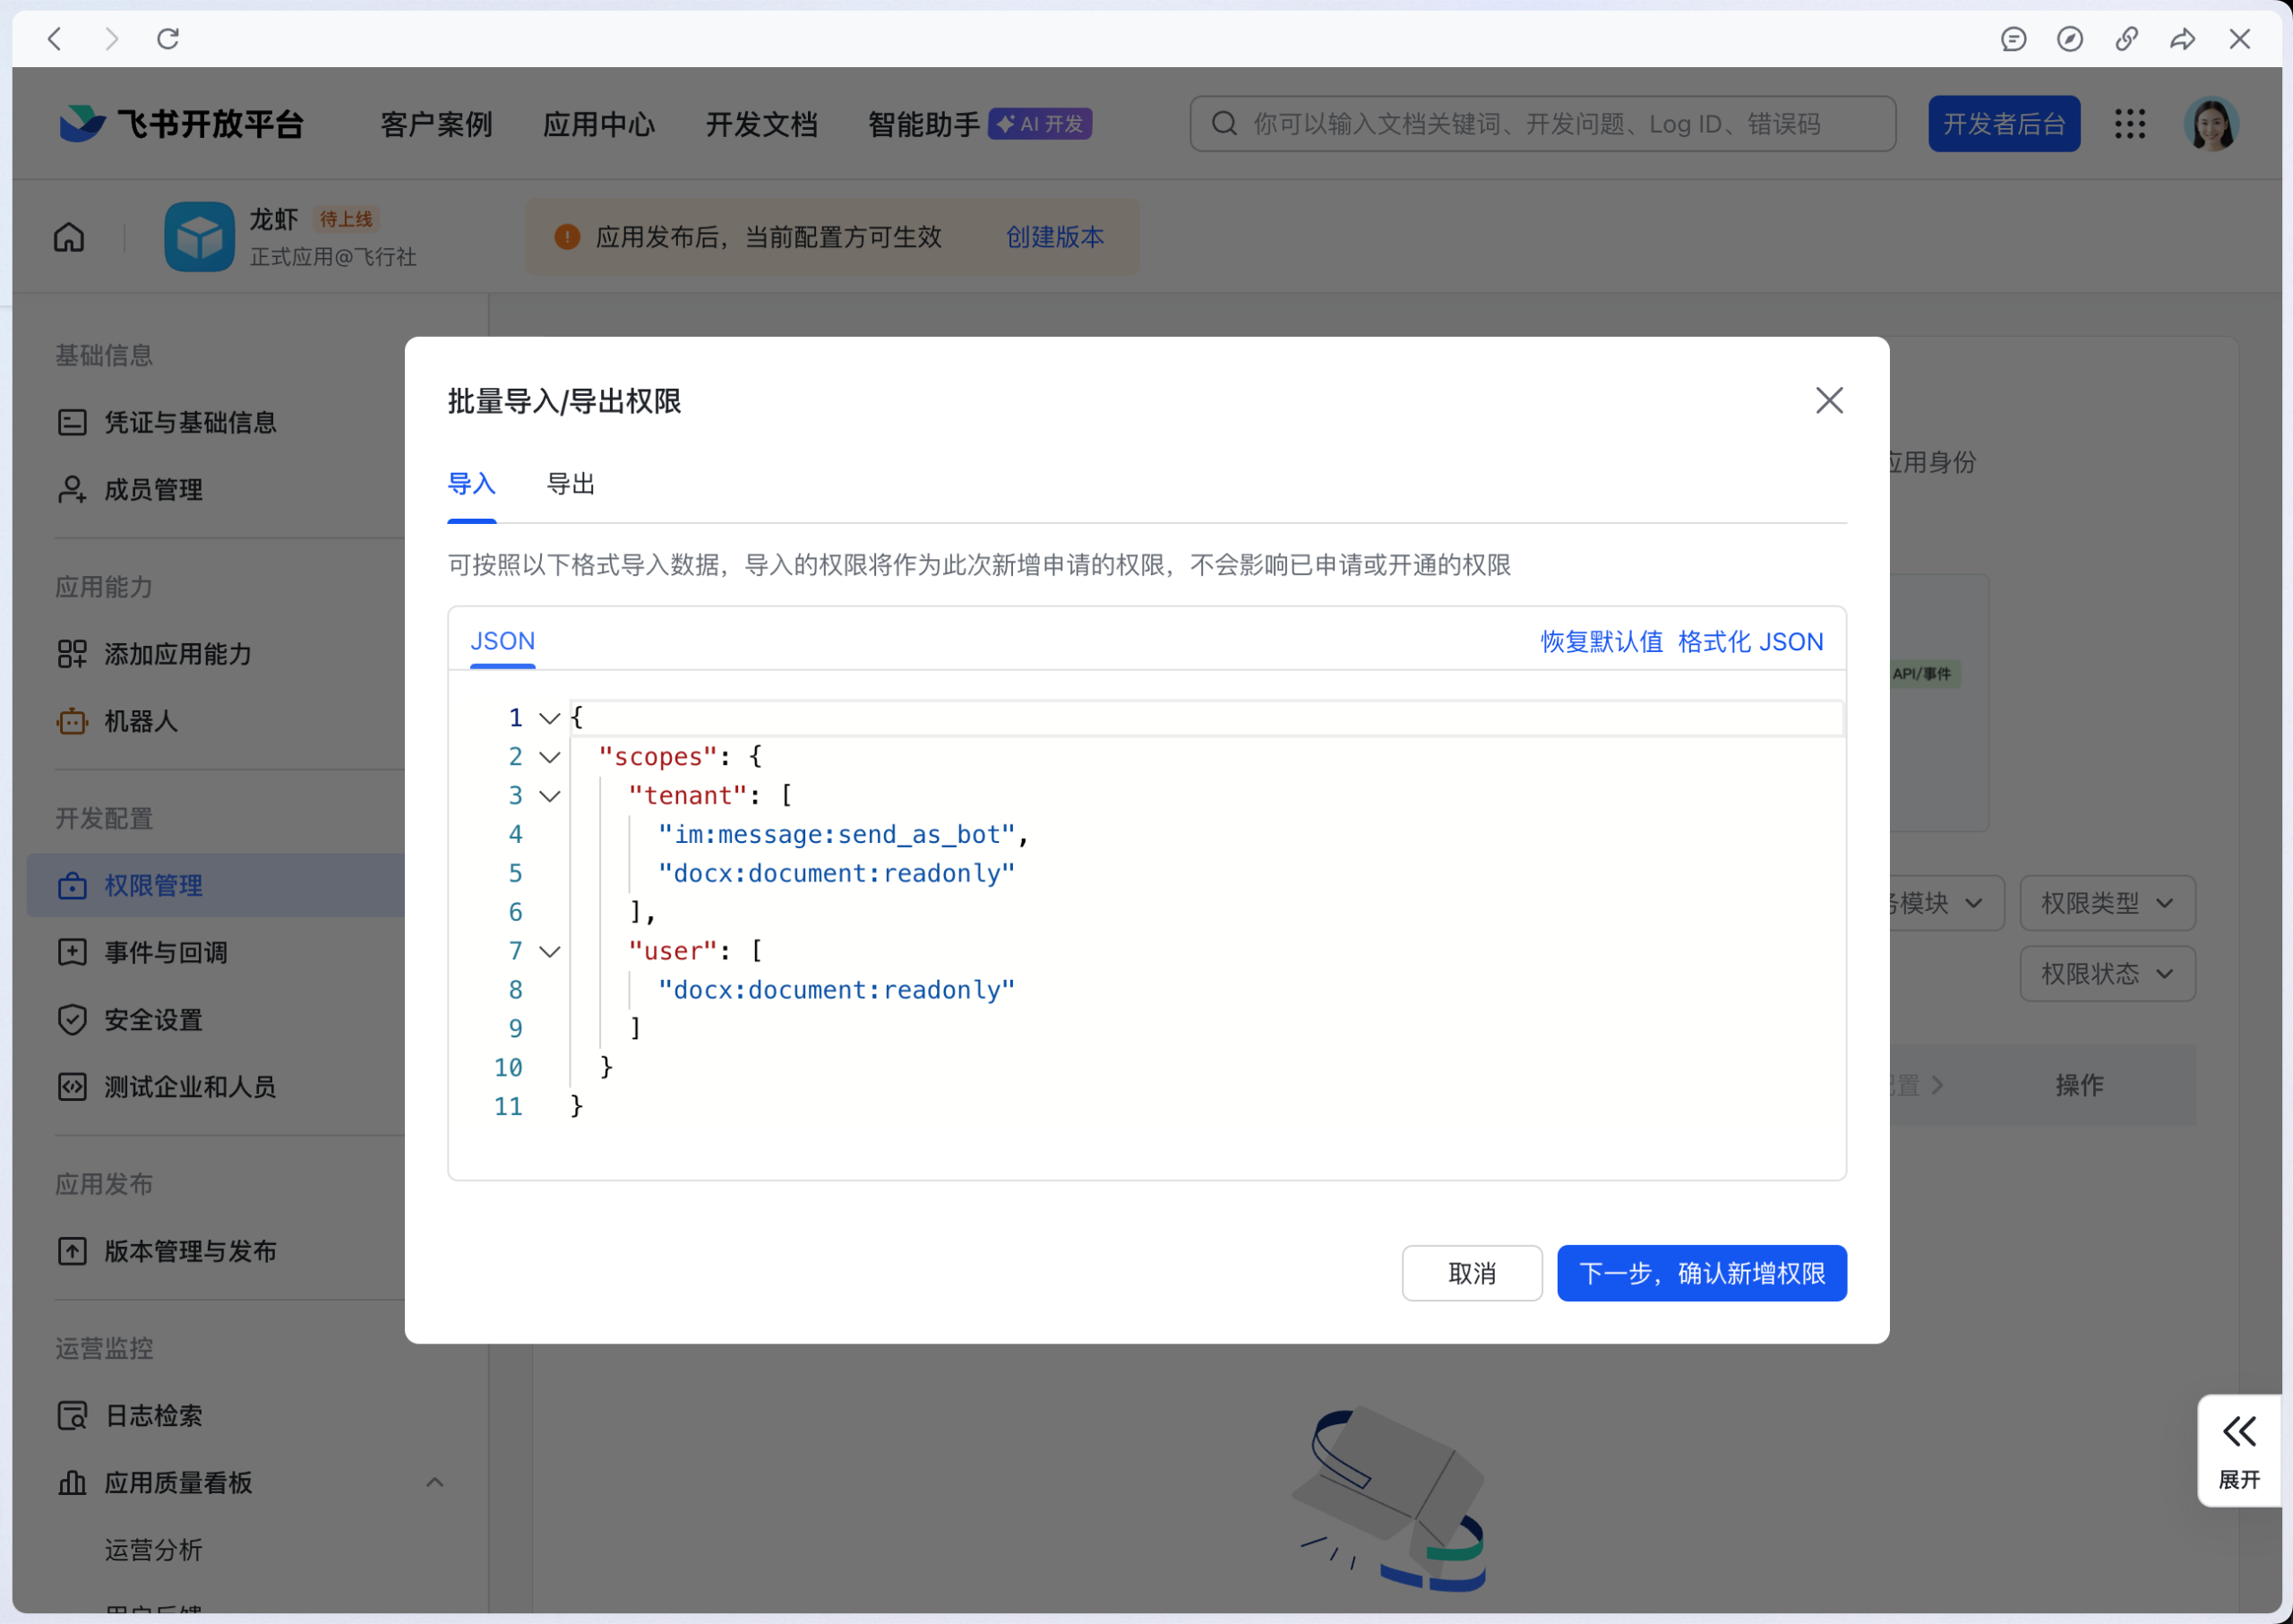Collapse the 应用质量看板 section
Image resolution: width=2293 pixels, height=1624 pixels.
[x=434, y=1483]
